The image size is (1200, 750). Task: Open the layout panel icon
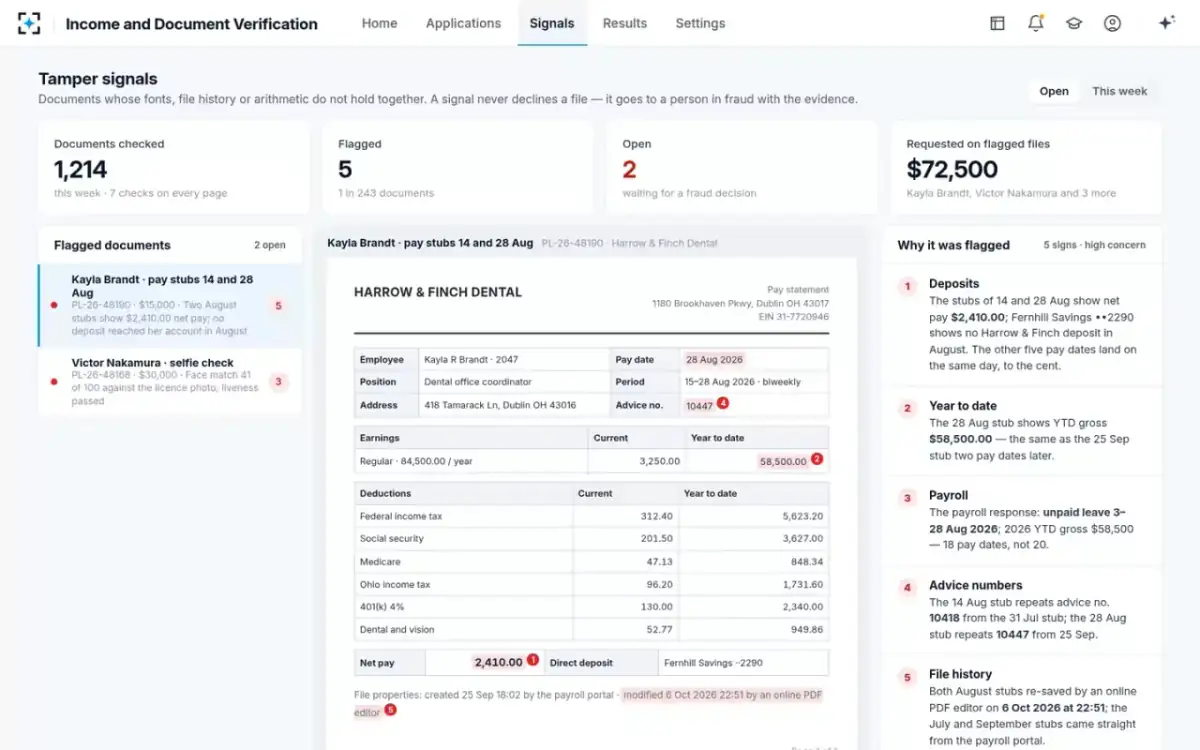pyautogui.click(x=997, y=23)
